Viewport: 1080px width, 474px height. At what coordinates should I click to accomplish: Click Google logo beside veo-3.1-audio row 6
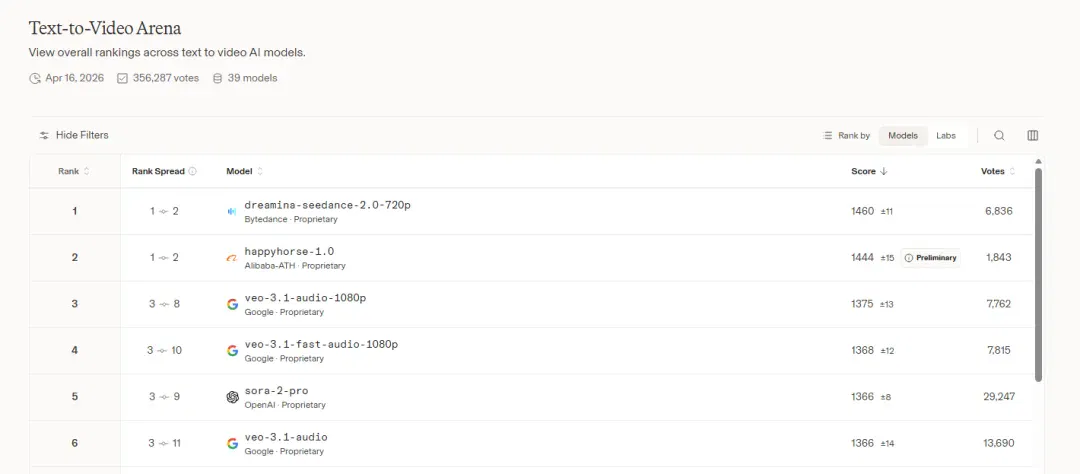click(232, 443)
